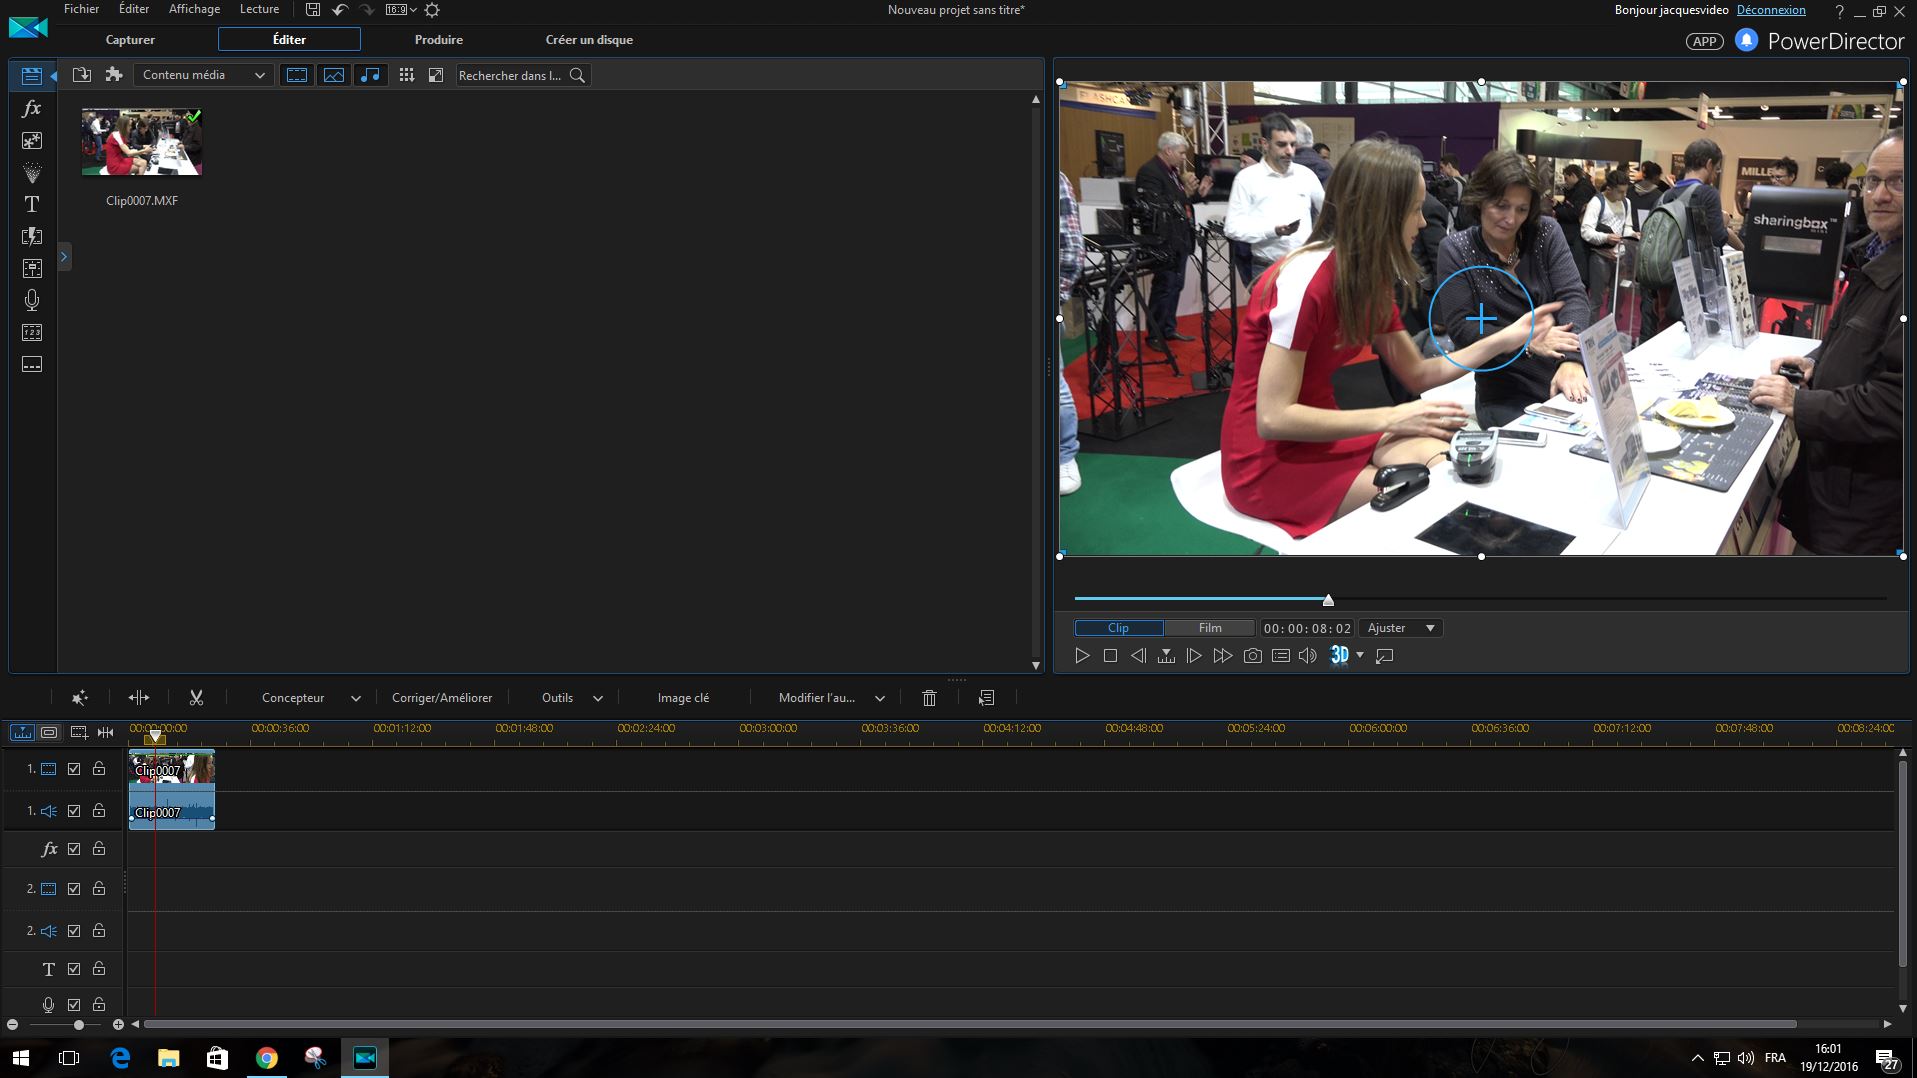Click the timeline horizontal scrollbar
1917x1078 pixels.
point(970,1024)
